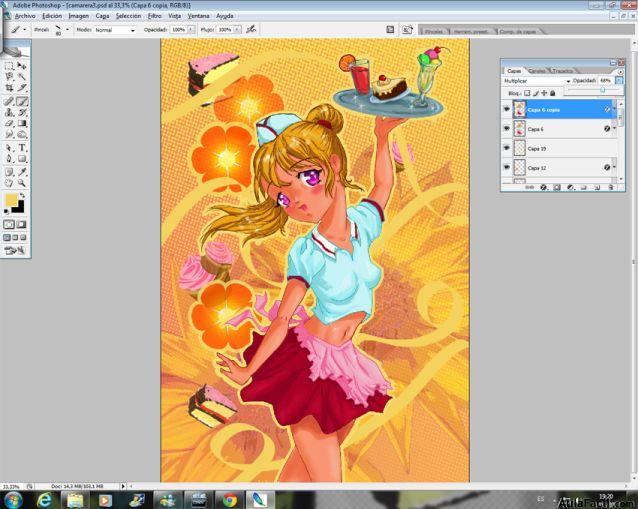The height and width of the screenshot is (509, 638).
Task: Click the layer opacity slider handle
Action: pyautogui.click(x=603, y=90)
